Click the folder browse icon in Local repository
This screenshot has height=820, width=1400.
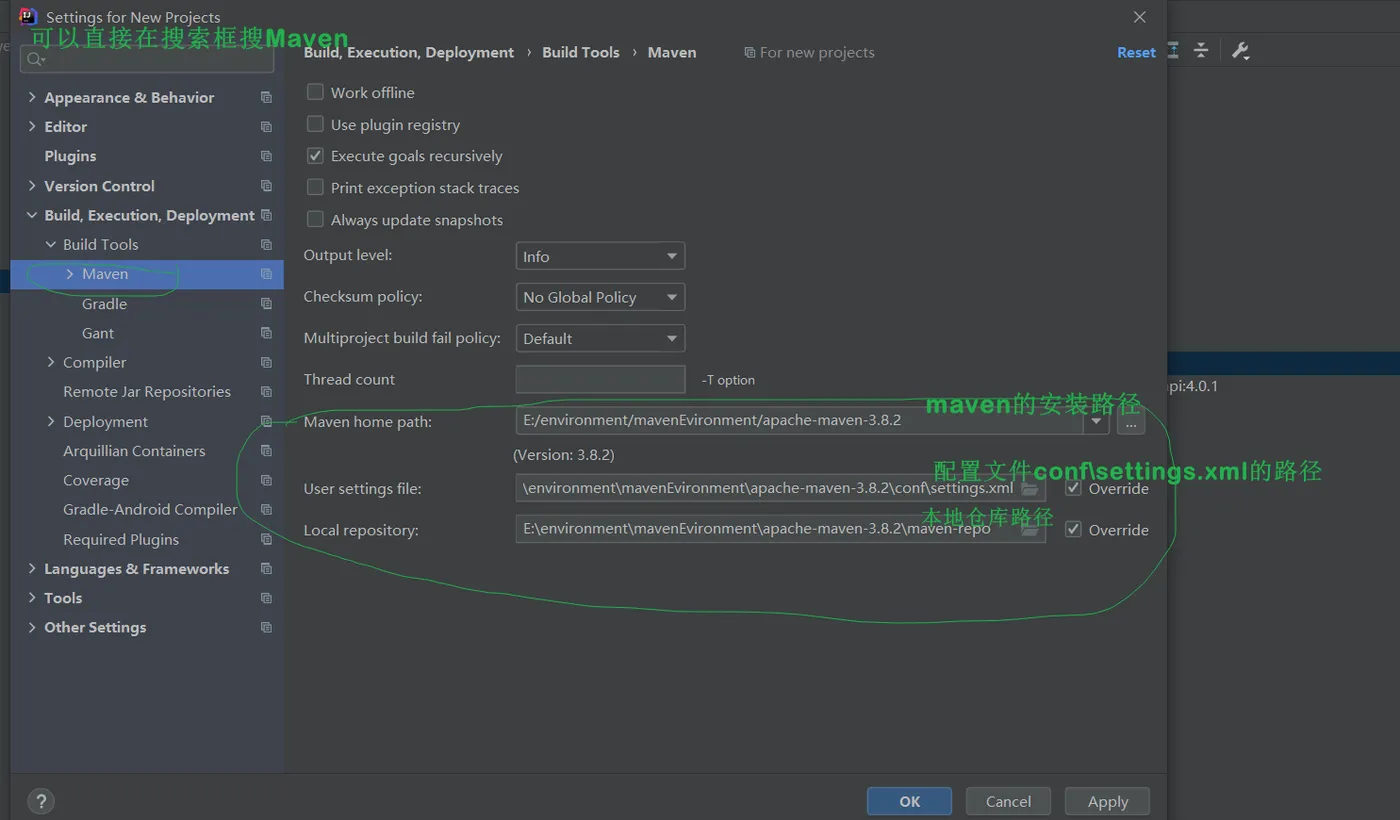point(1029,530)
